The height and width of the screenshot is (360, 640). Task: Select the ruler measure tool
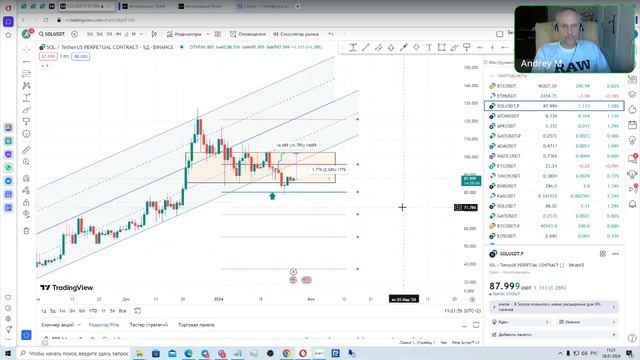(x=27, y=150)
